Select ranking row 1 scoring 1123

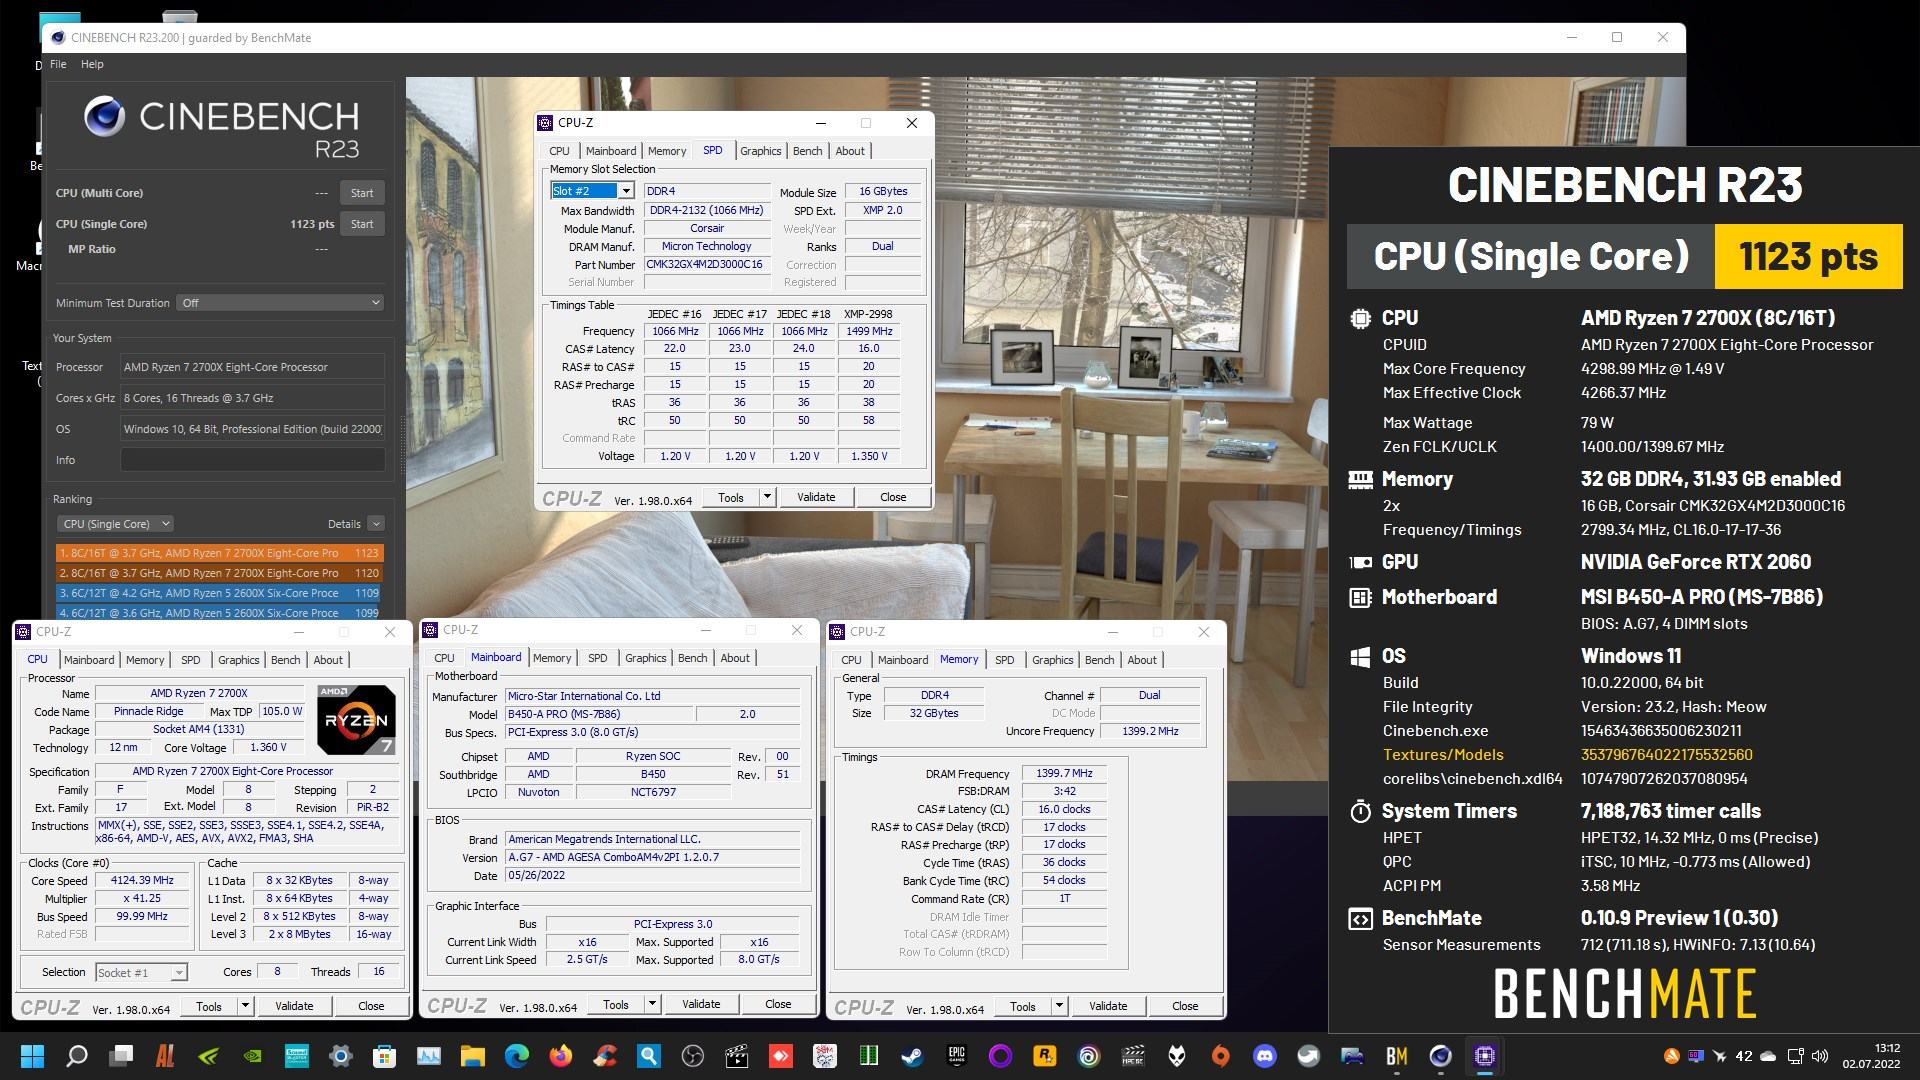[x=219, y=553]
